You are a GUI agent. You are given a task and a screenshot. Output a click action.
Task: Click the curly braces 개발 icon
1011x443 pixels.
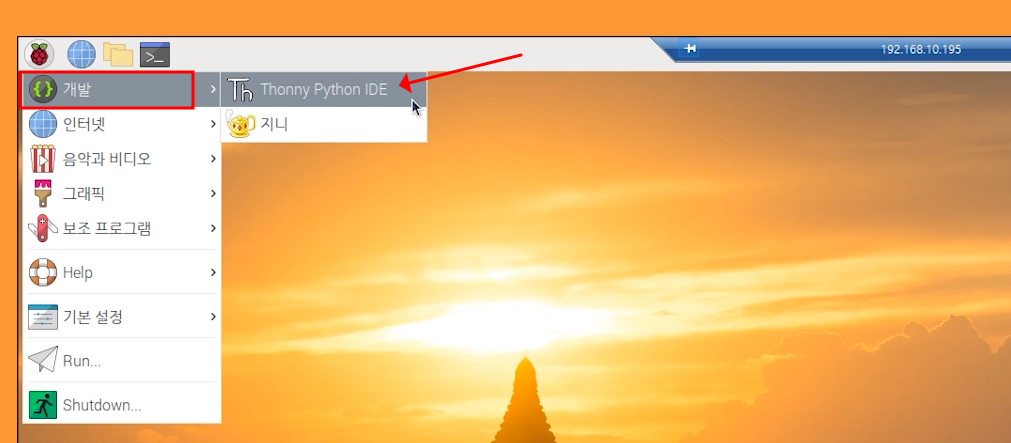coord(43,90)
